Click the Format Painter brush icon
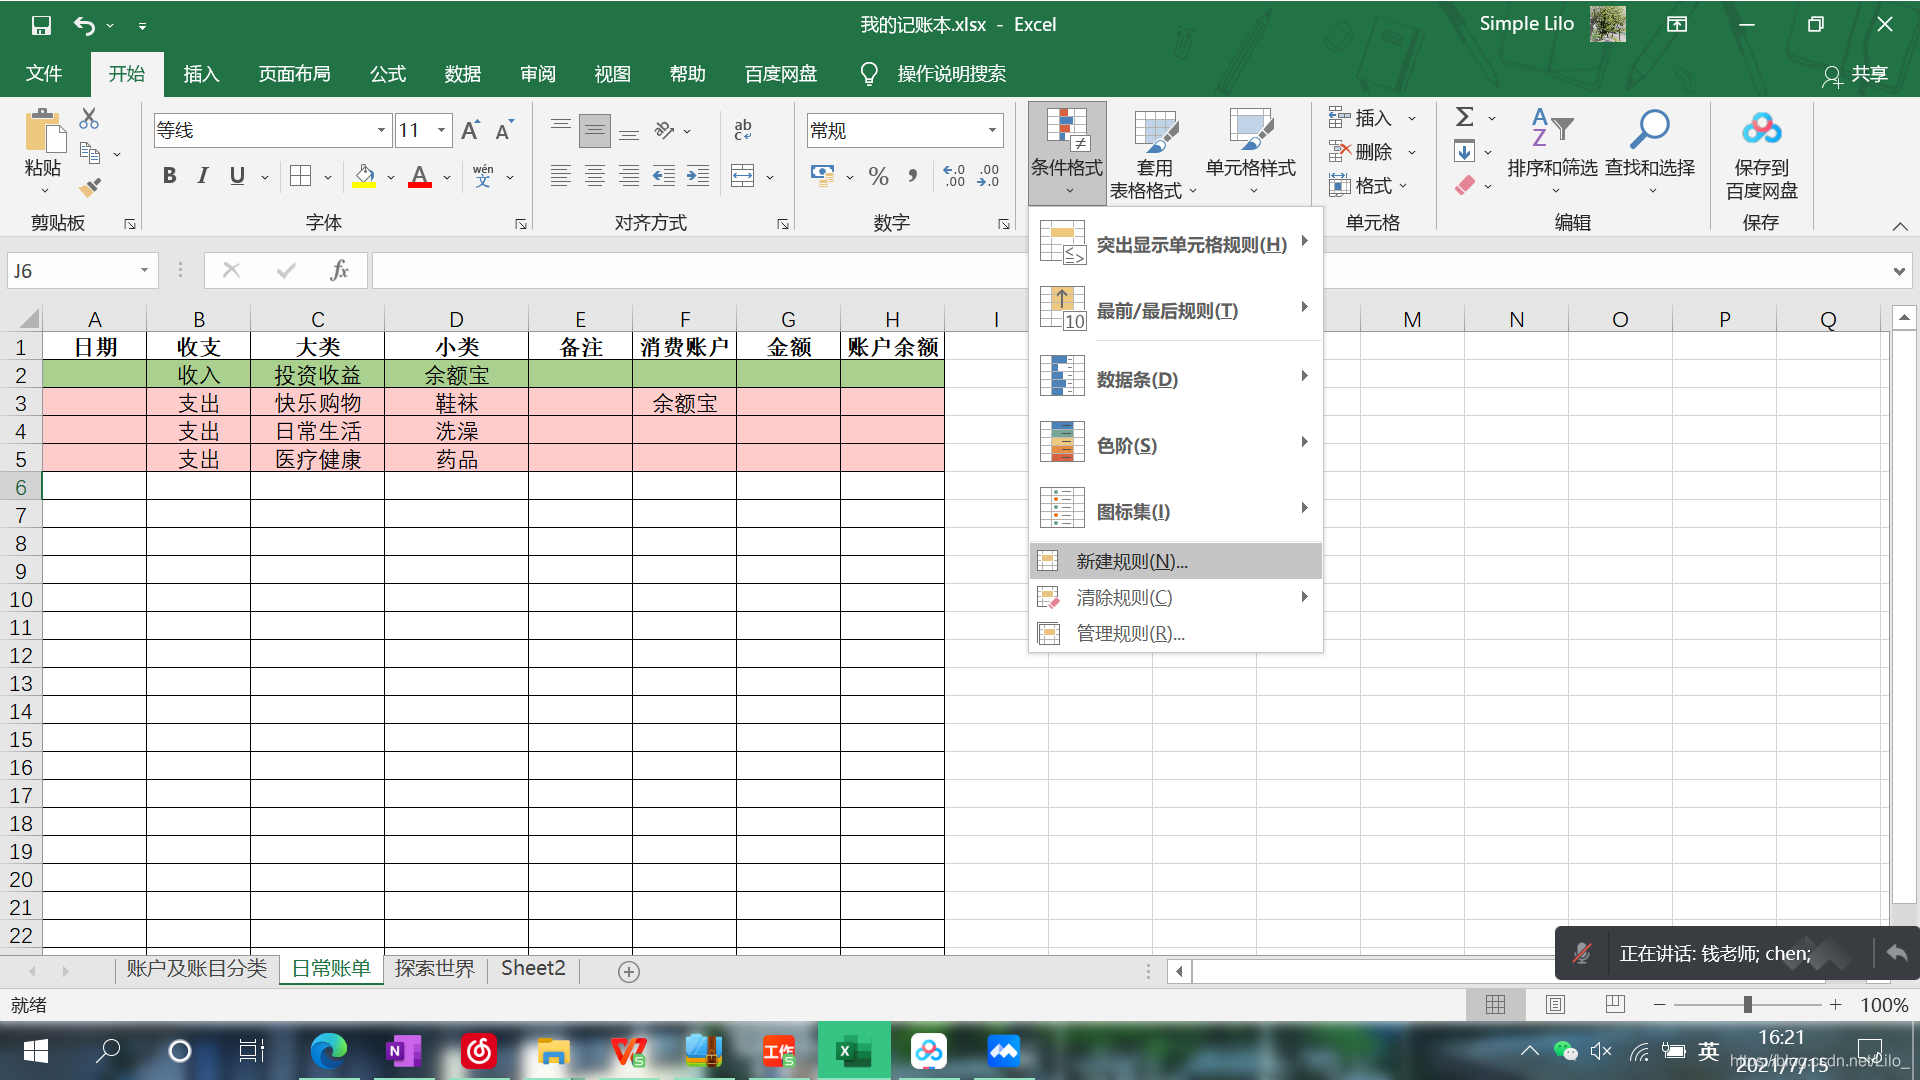This screenshot has height=1080, width=1920. click(x=90, y=187)
